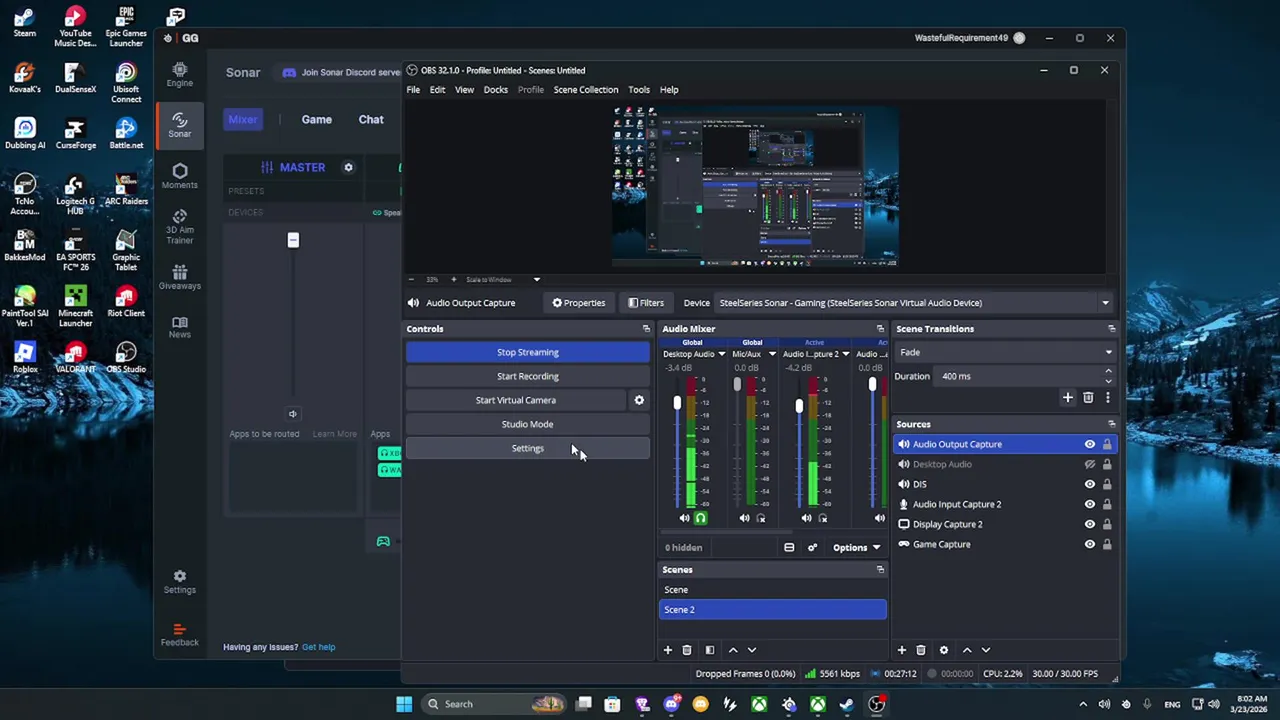
Task: Expand the Device dropdown for SteelSeries Sonar
Action: click(1105, 303)
